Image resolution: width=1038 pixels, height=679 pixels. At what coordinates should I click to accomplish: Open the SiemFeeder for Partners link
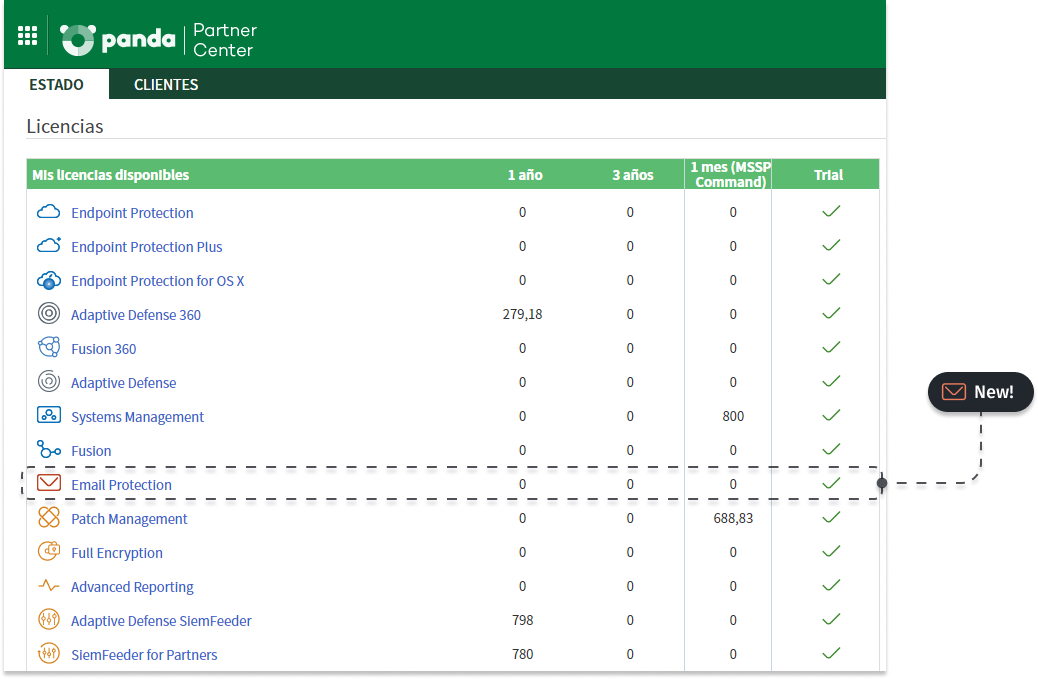tap(144, 655)
